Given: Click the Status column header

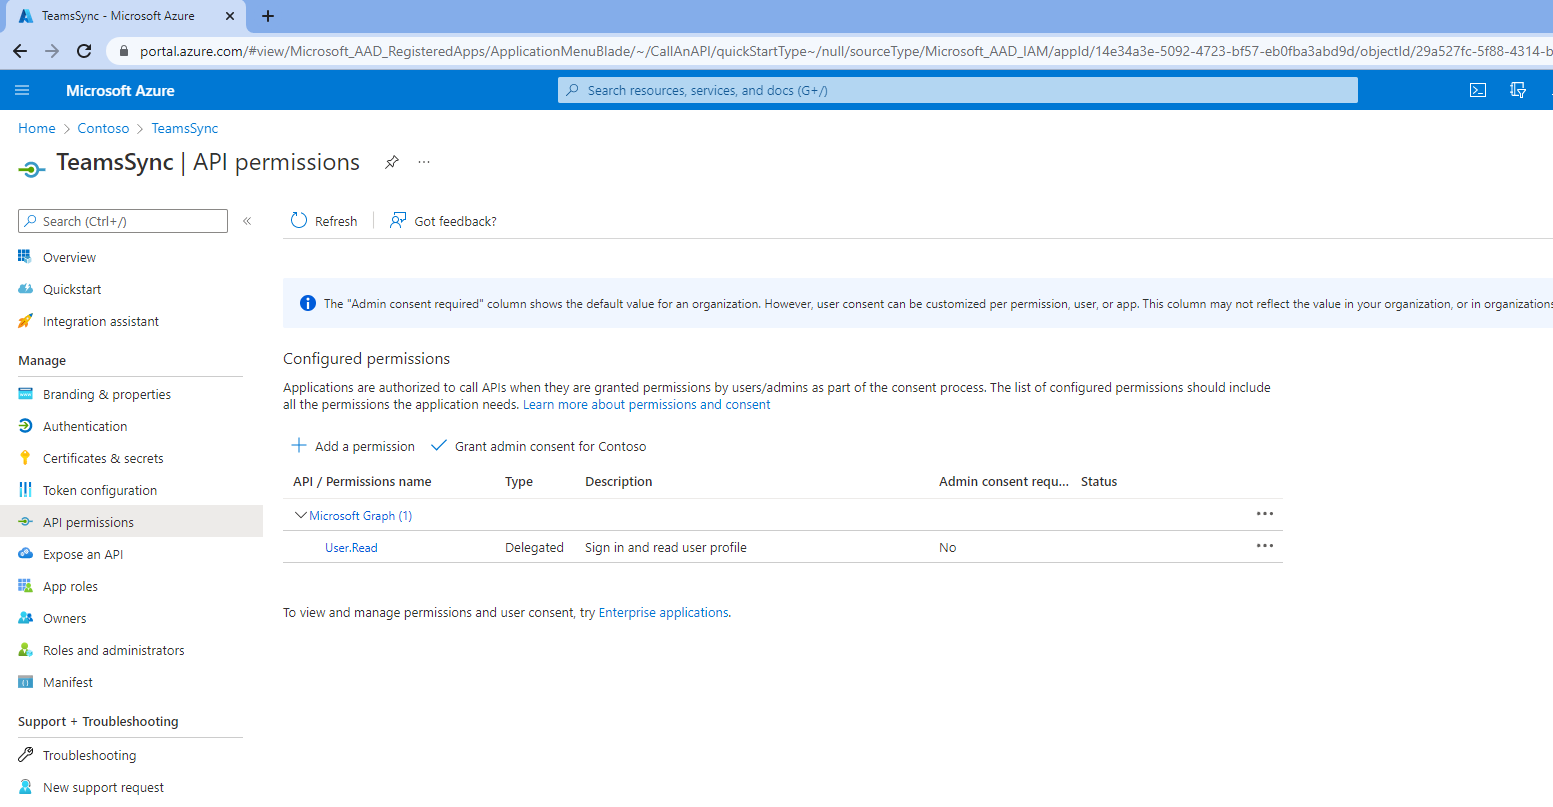Looking at the screenshot, I should click(x=1099, y=481).
